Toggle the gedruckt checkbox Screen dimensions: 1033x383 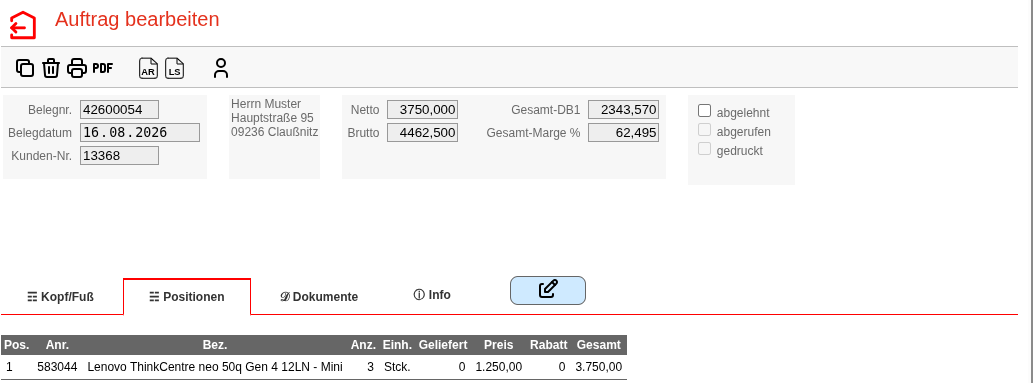pos(705,149)
